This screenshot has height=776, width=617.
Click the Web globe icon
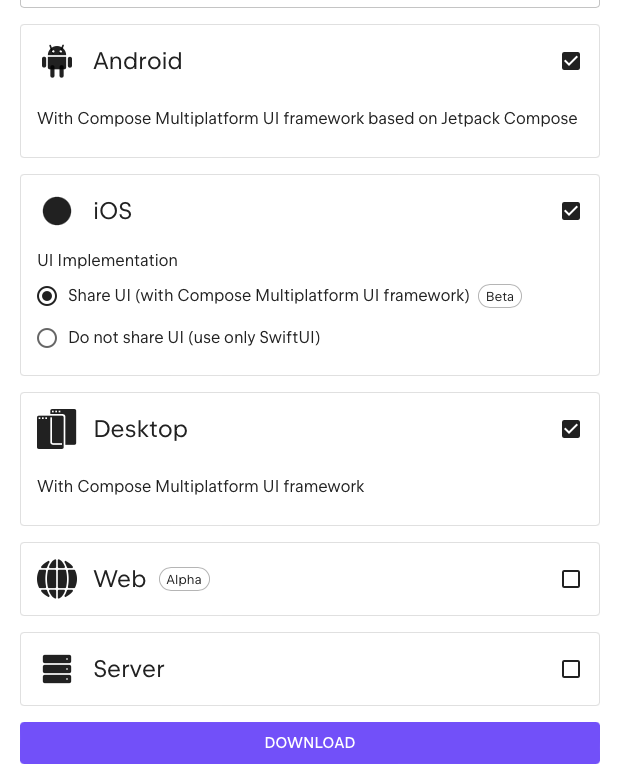click(x=57, y=579)
